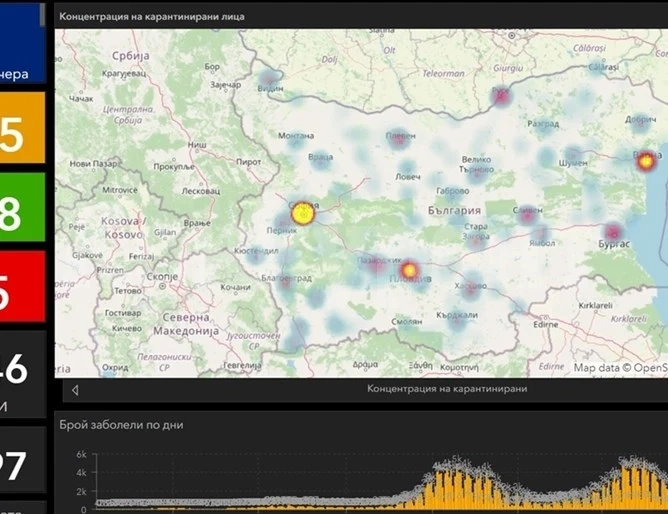Click the Враца city label

(x=320, y=157)
